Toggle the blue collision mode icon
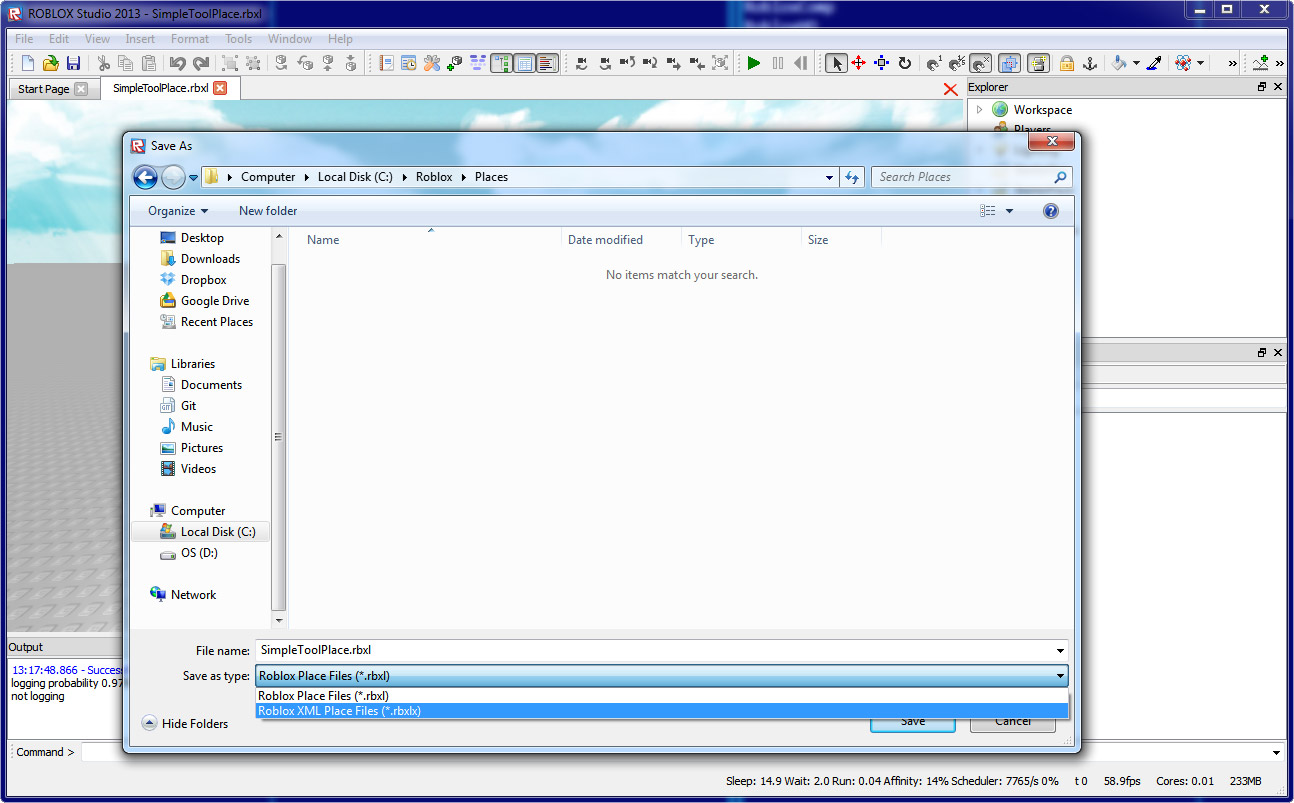Image resolution: width=1294 pixels, height=803 pixels. tap(1009, 63)
